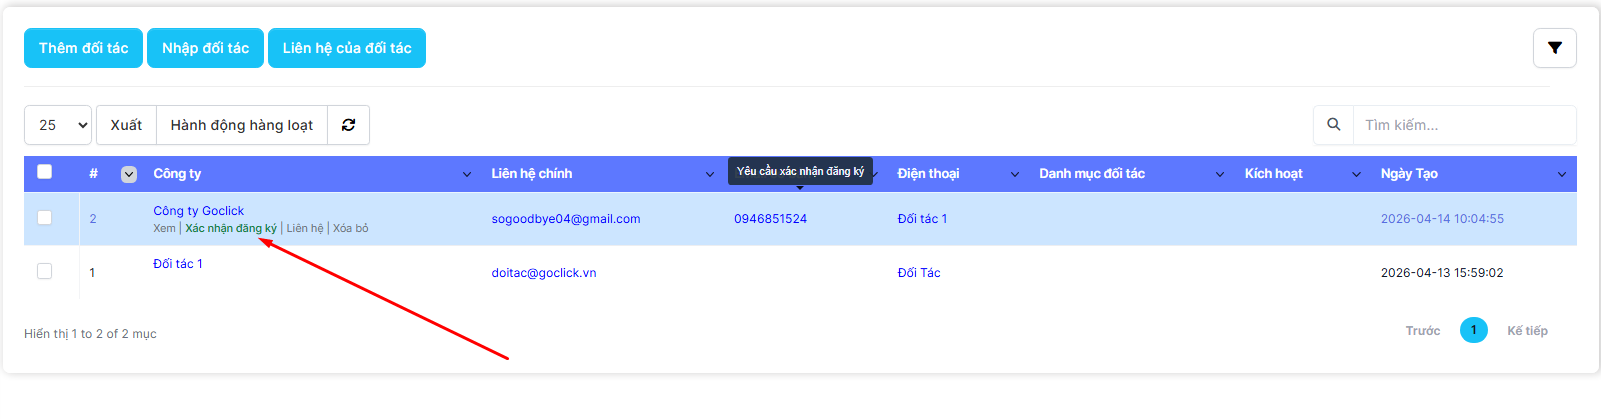Viewport: 1601px width, 419px height.
Task: Toggle the column selector arrow beside #
Action: [x=129, y=174]
